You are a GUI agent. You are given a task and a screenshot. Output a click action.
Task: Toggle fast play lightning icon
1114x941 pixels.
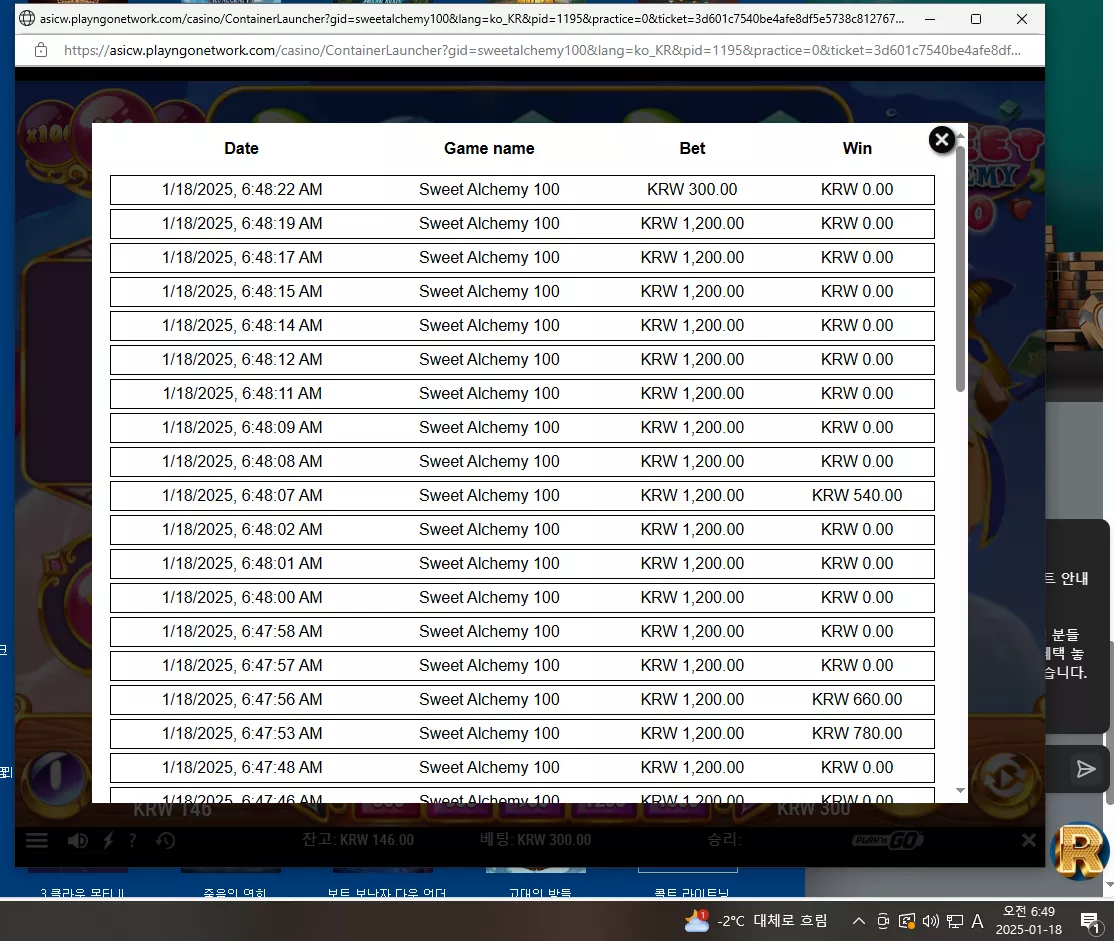coord(108,841)
